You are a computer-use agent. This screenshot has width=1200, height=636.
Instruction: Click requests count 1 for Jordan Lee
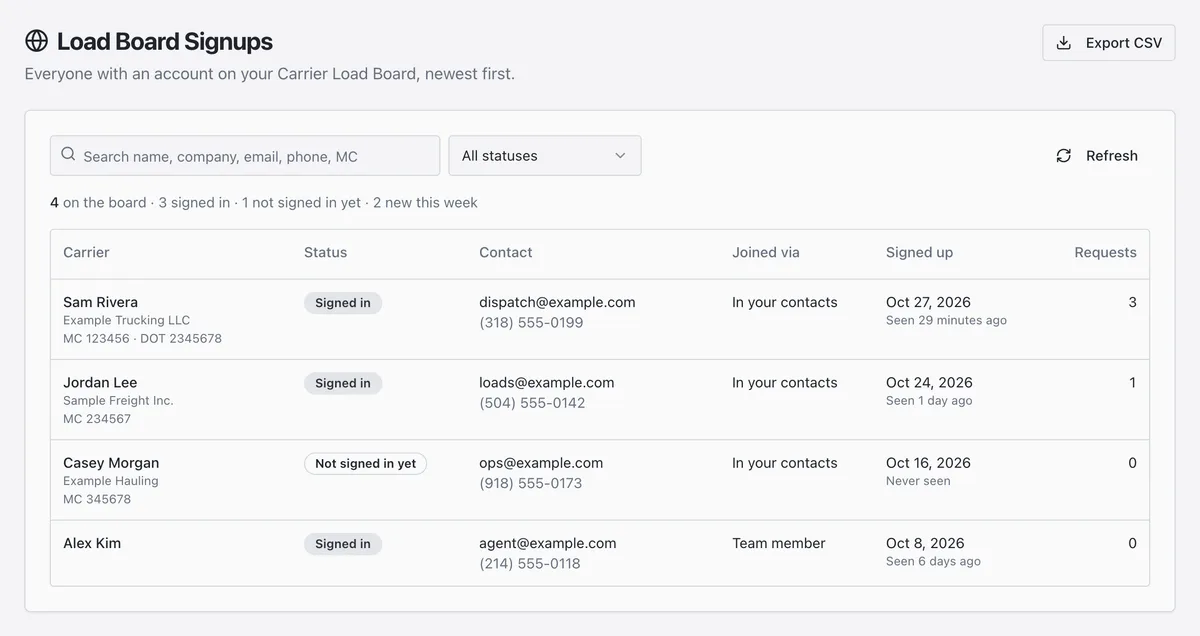[x=1132, y=383]
